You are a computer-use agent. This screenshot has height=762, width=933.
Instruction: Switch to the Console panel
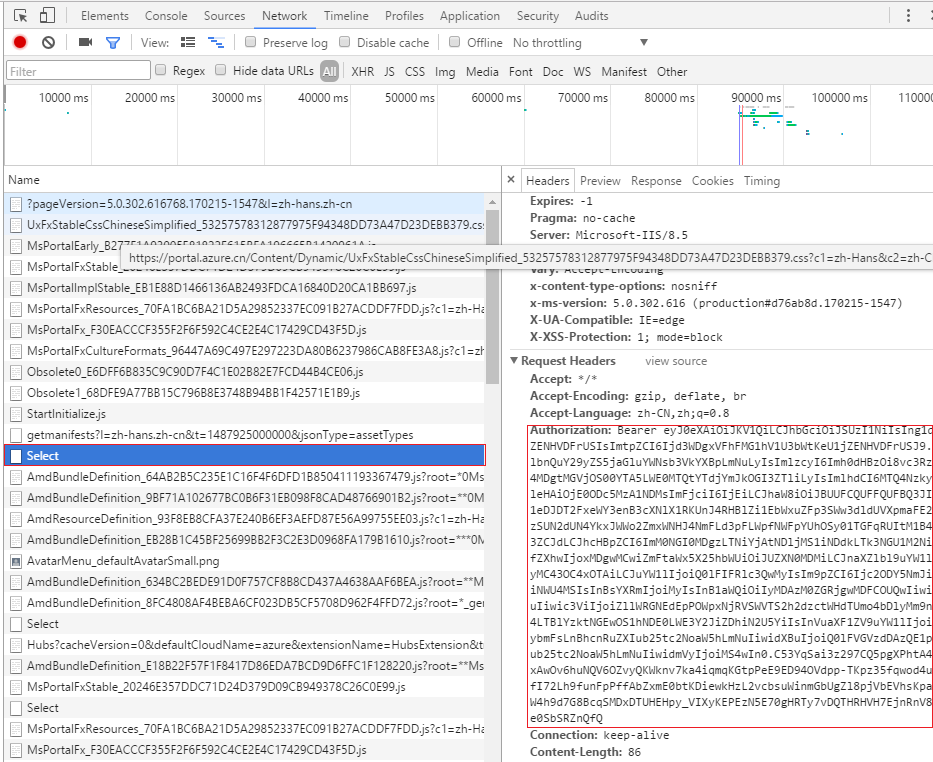(x=165, y=15)
